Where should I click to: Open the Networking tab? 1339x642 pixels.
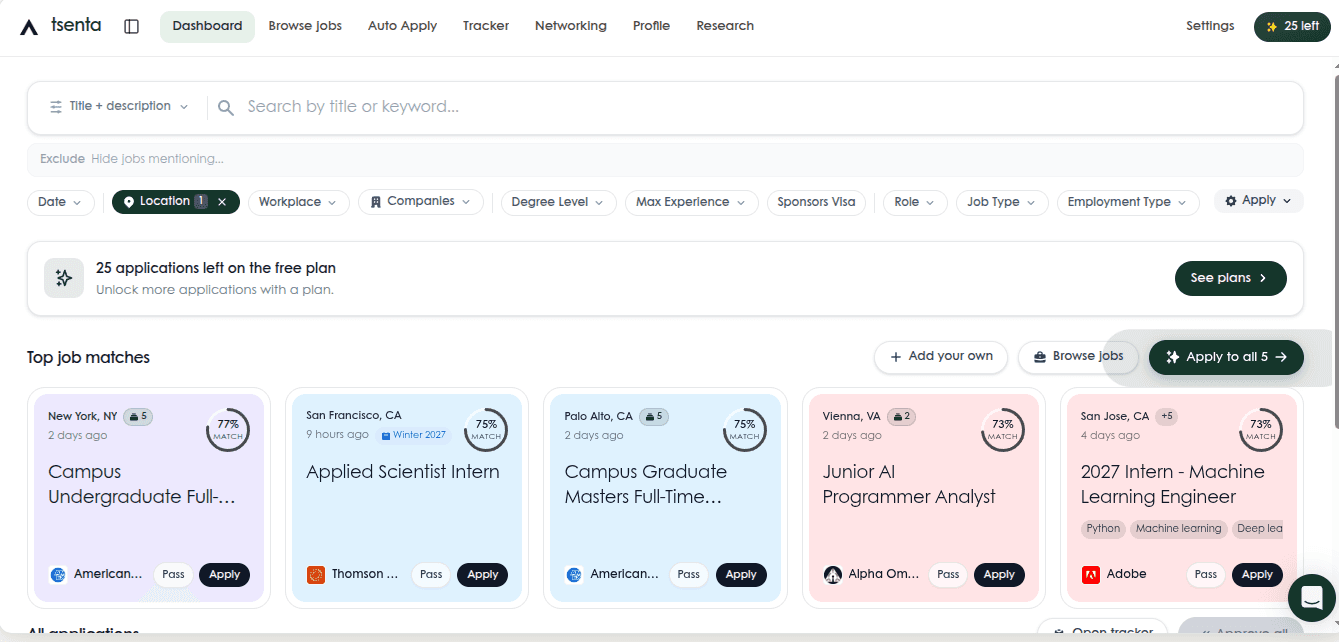tap(571, 26)
